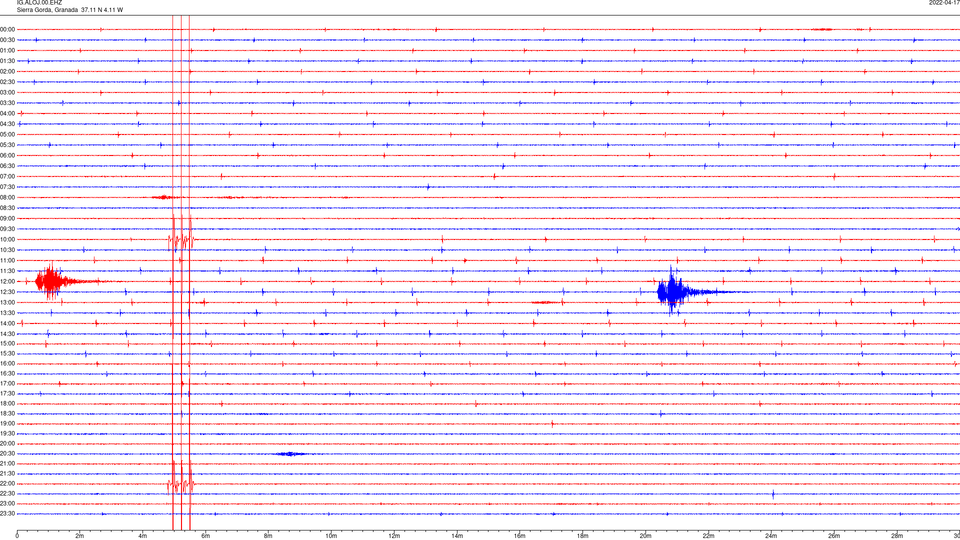Select the 06:30 time label

7,166
